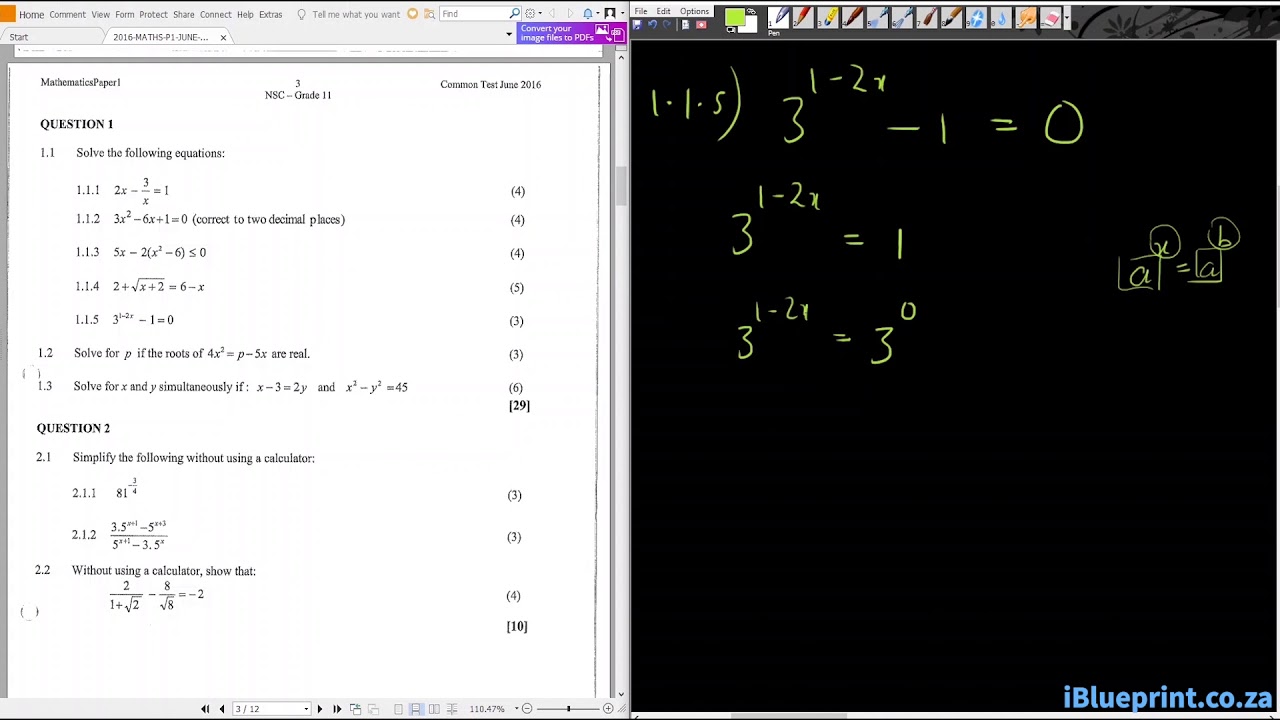Open the Home ribbon tab
The width and height of the screenshot is (1280, 720).
pyautogui.click(x=31, y=14)
